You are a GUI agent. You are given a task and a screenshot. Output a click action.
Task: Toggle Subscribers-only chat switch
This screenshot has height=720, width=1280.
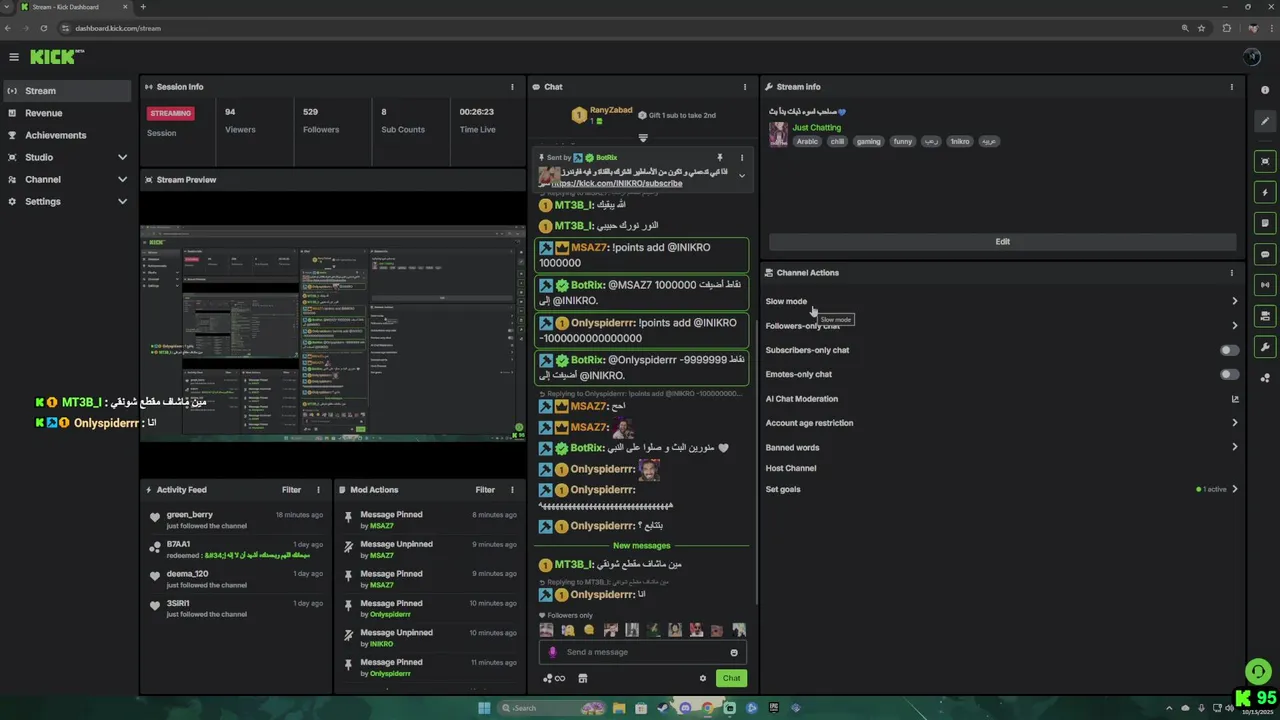1229,350
